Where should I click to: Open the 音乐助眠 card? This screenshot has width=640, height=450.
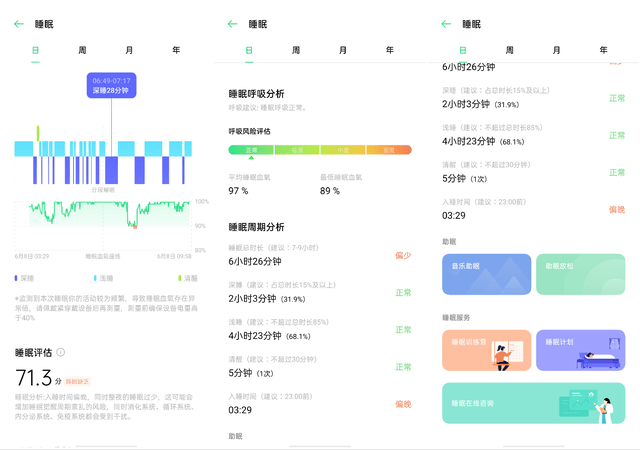(x=487, y=274)
